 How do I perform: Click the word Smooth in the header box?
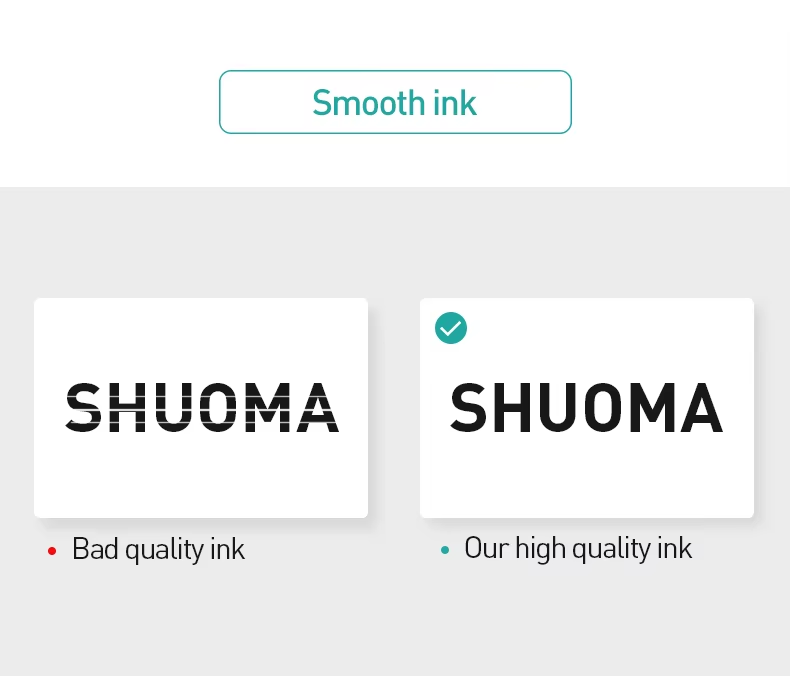pyautogui.click(x=353, y=103)
